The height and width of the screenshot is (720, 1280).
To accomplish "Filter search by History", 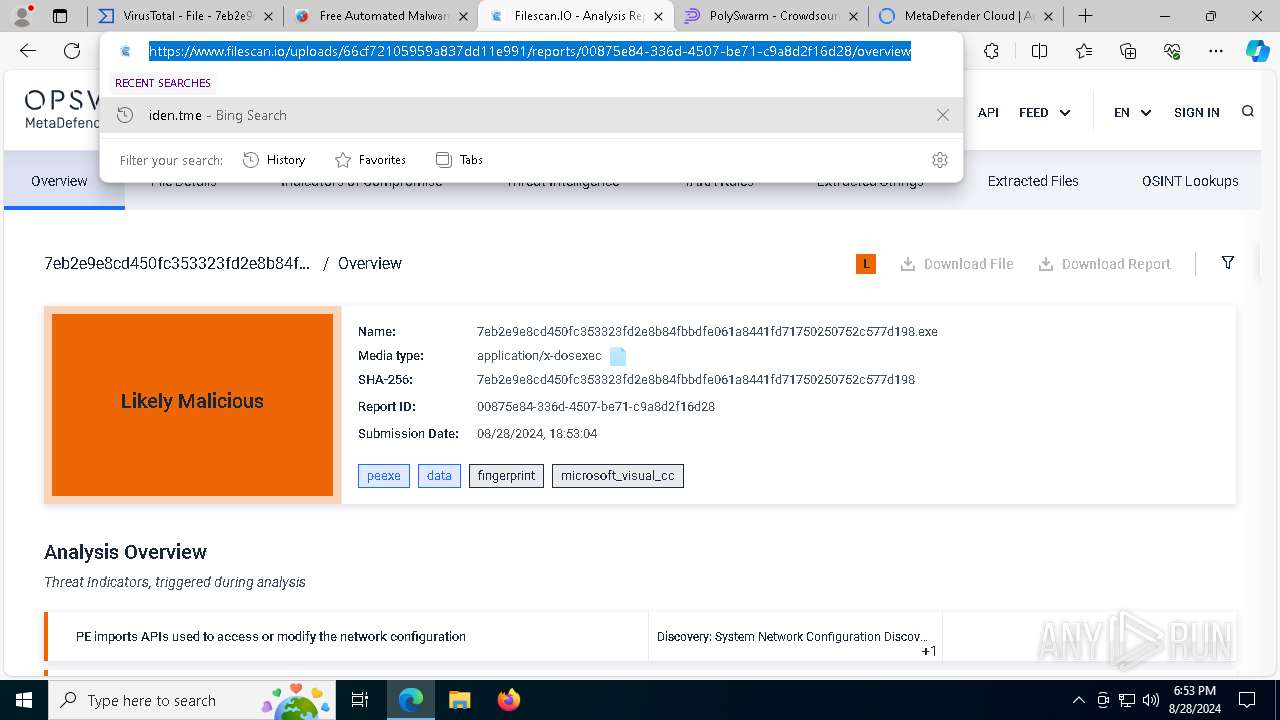I will tap(274, 160).
